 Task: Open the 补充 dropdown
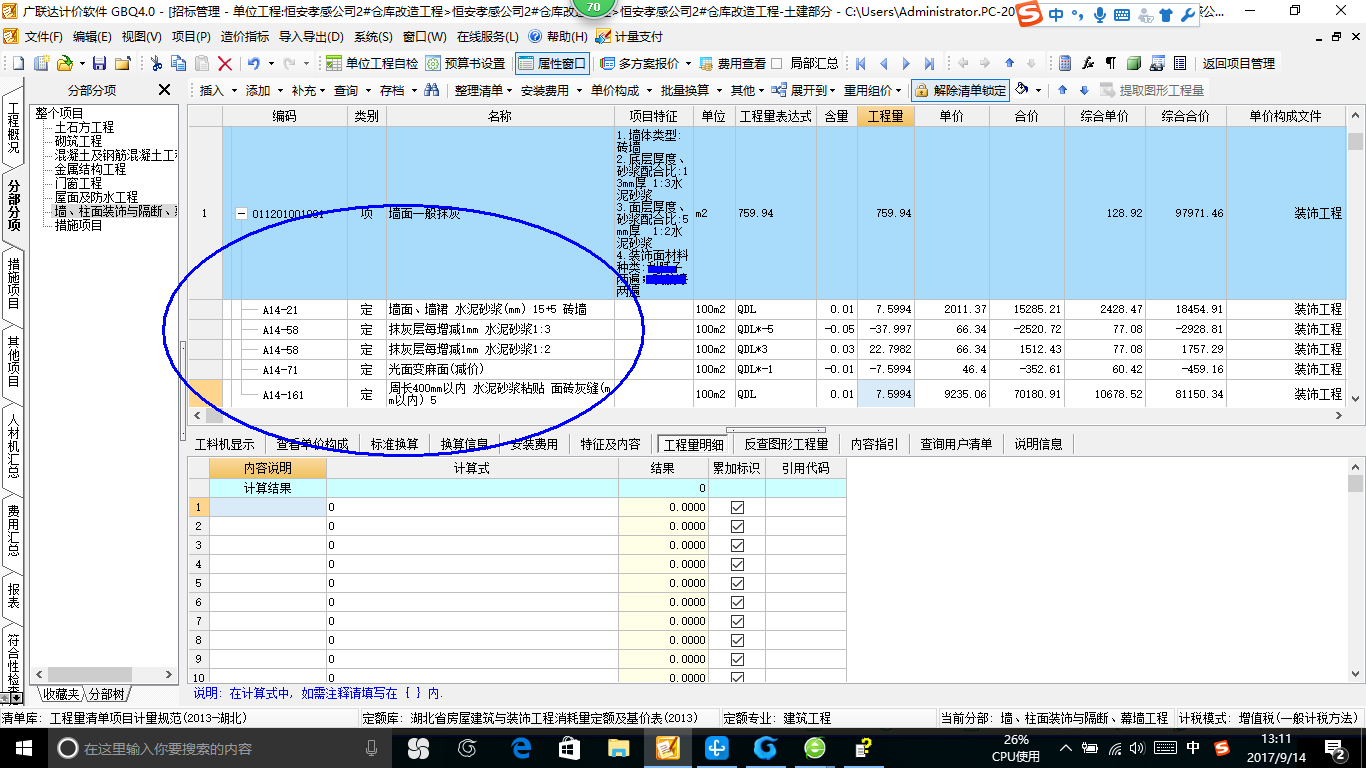click(x=309, y=90)
